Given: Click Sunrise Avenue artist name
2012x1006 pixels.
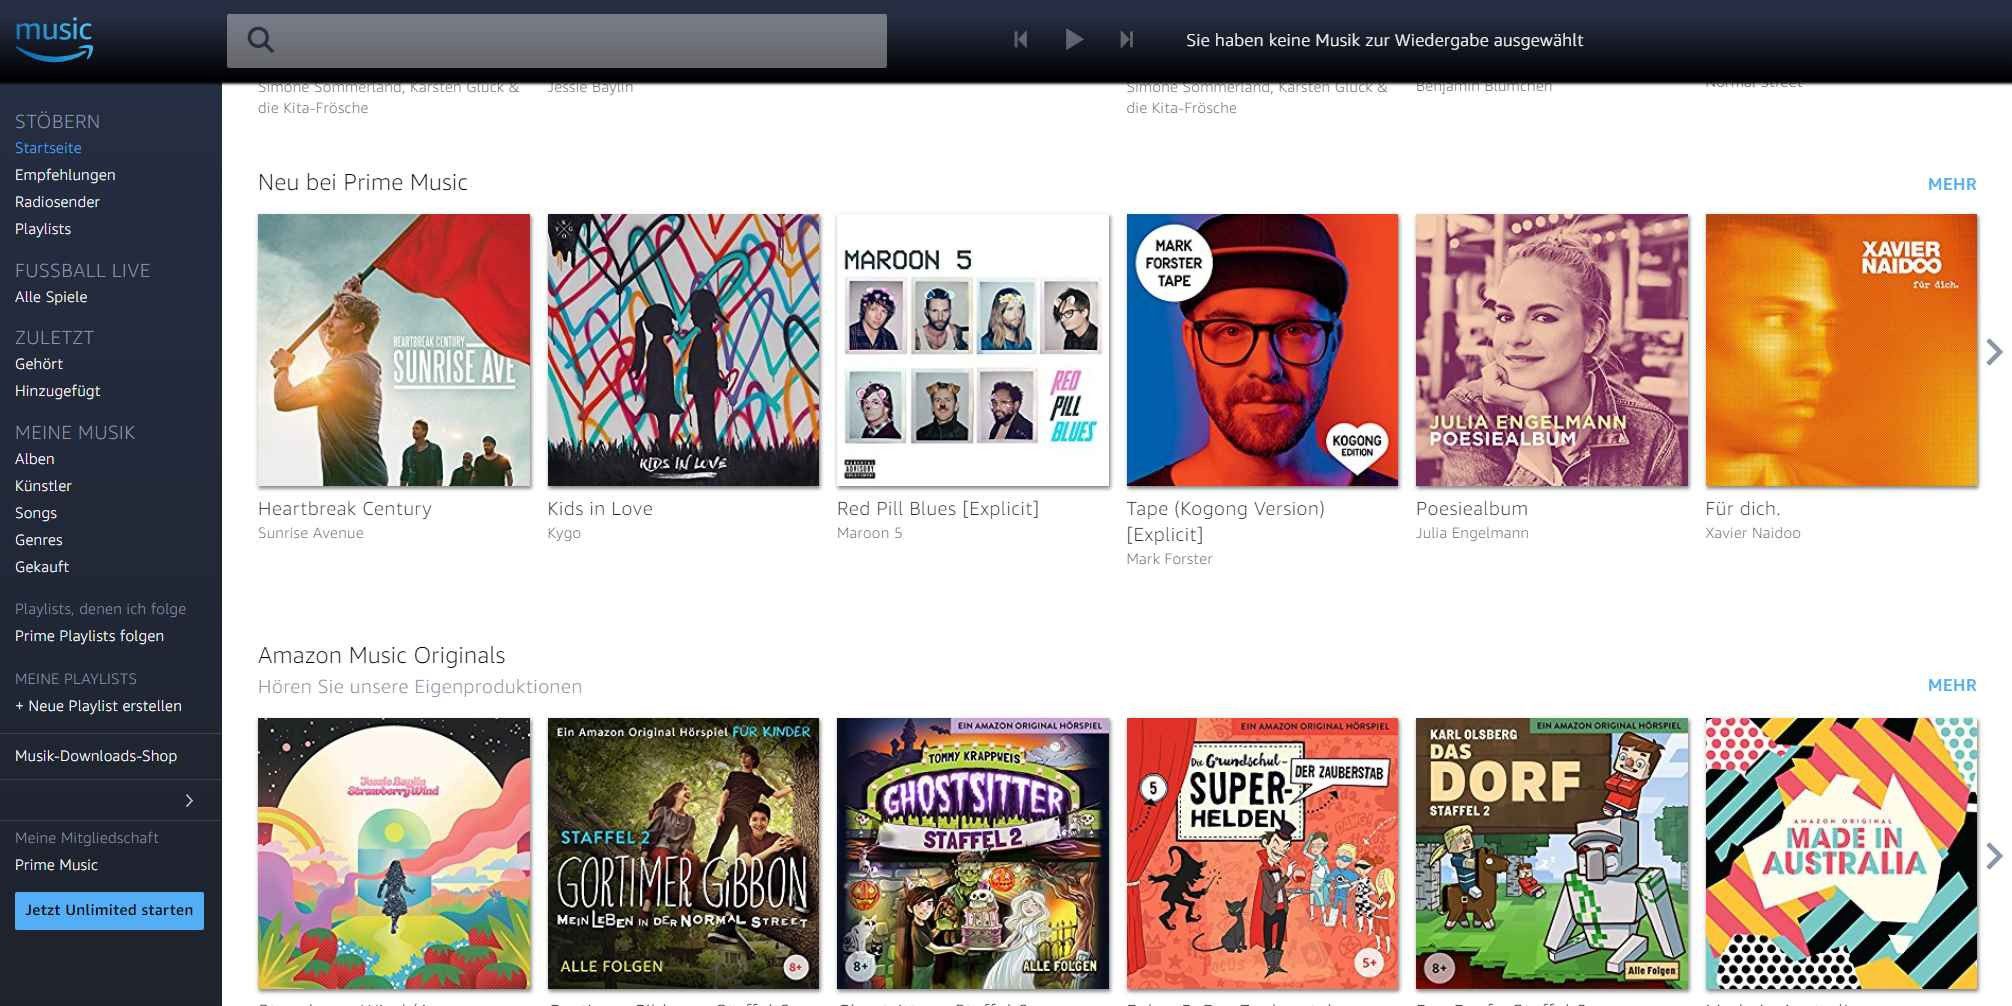Looking at the screenshot, I should click(311, 533).
